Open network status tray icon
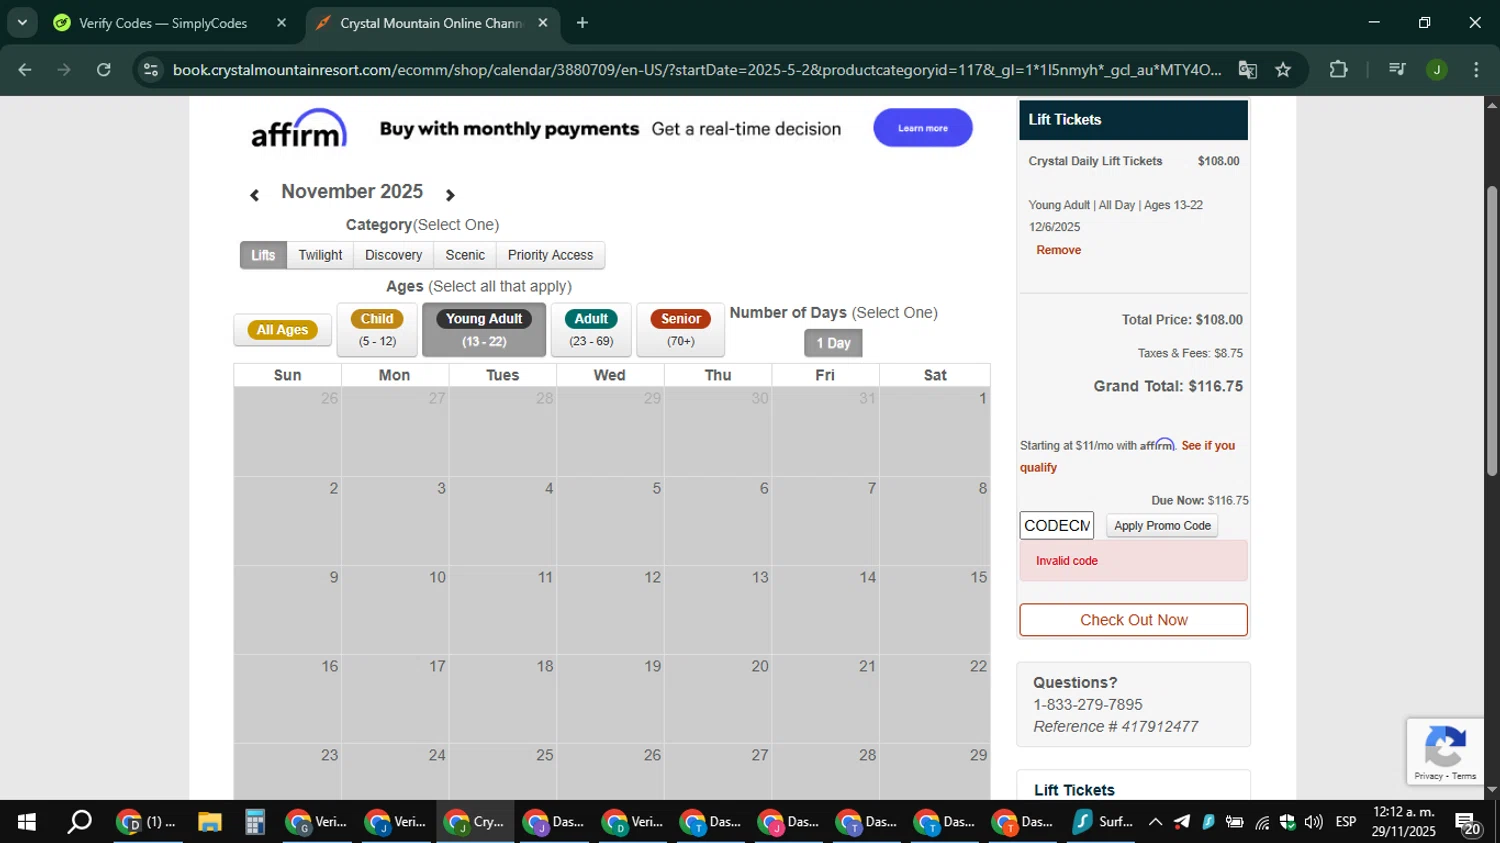Viewport: 1500px width, 843px height. point(1262,822)
